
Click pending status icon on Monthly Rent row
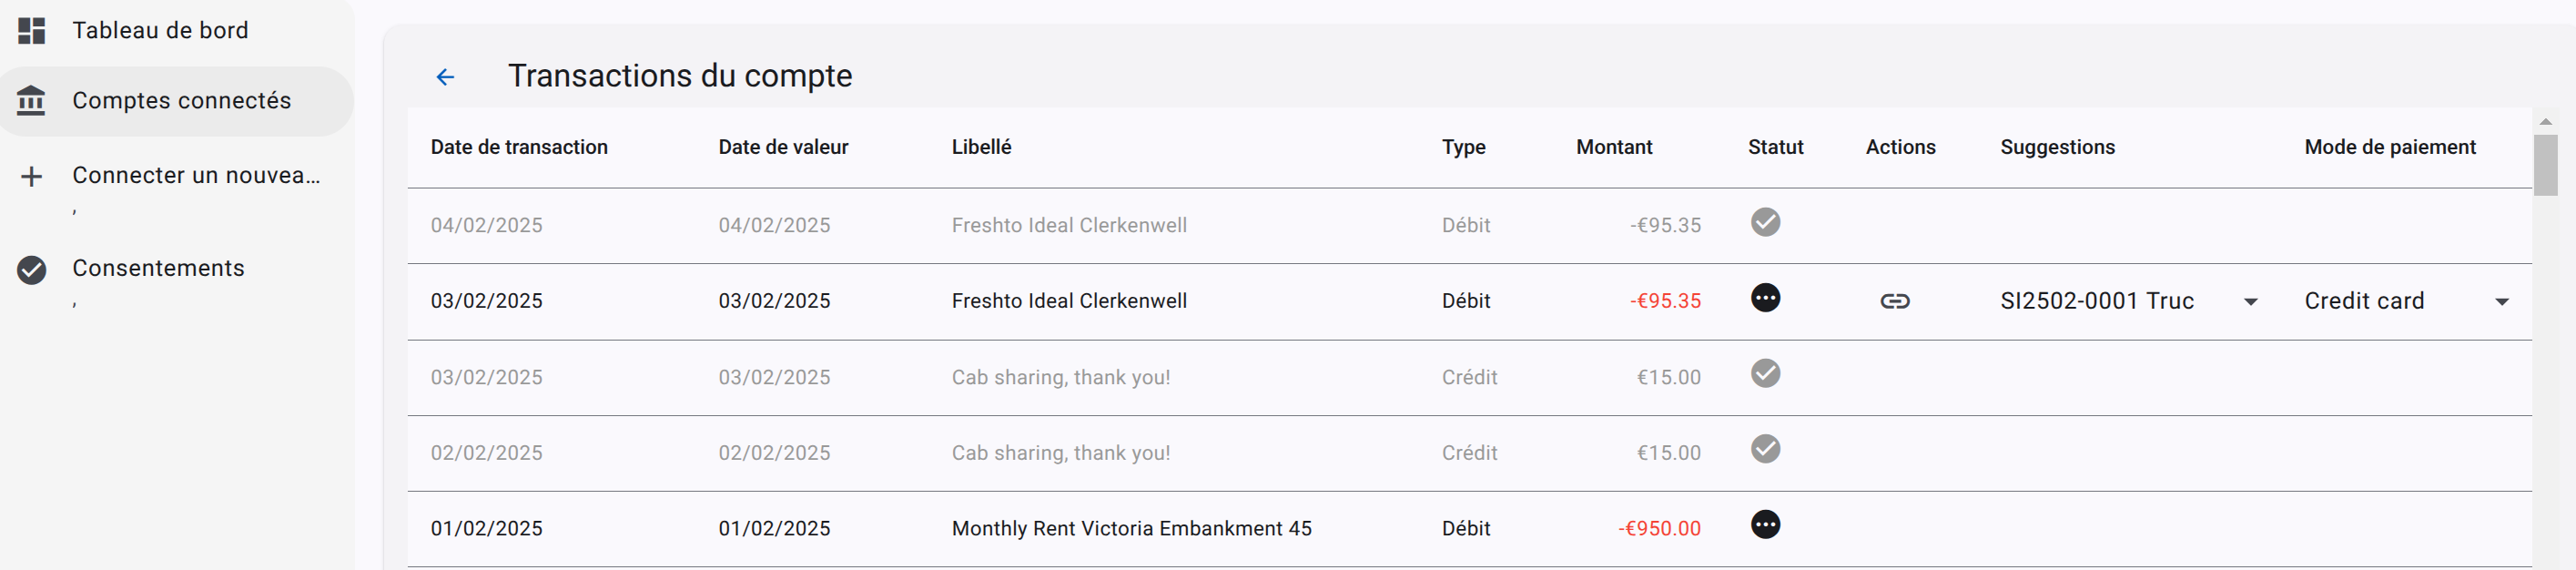[1765, 525]
